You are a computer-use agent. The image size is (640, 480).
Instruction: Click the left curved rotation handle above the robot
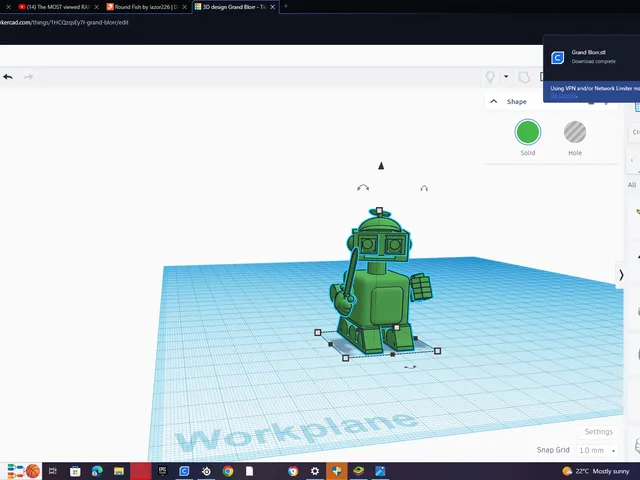[363, 188]
